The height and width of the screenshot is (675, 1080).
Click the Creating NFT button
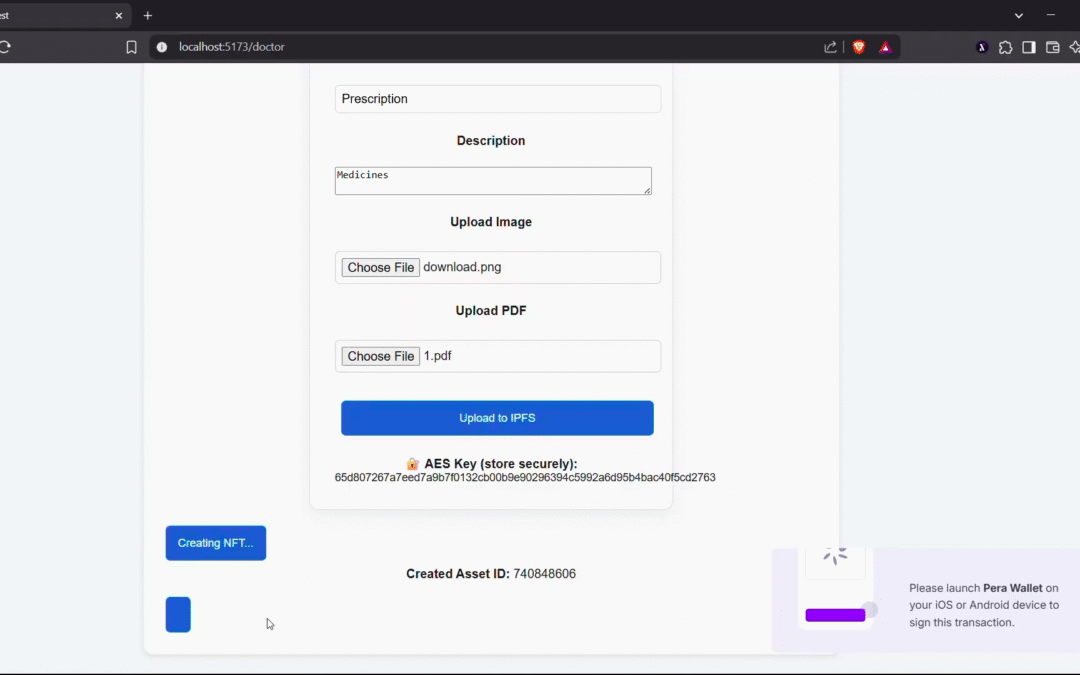(215, 542)
